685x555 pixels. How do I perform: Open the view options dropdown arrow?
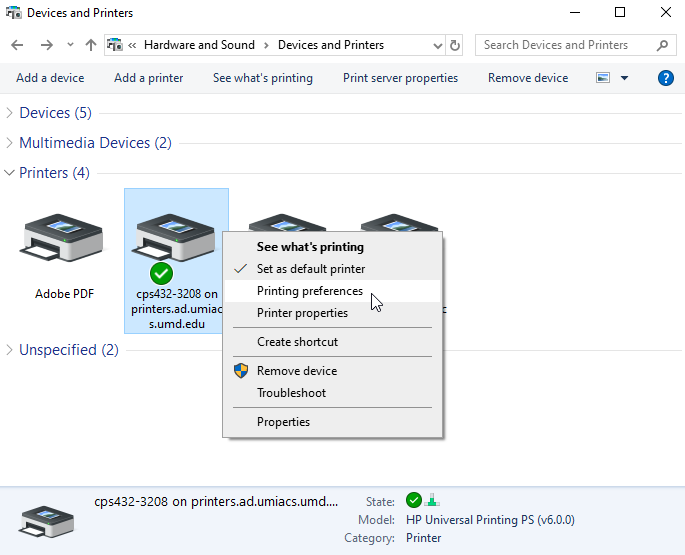point(625,78)
